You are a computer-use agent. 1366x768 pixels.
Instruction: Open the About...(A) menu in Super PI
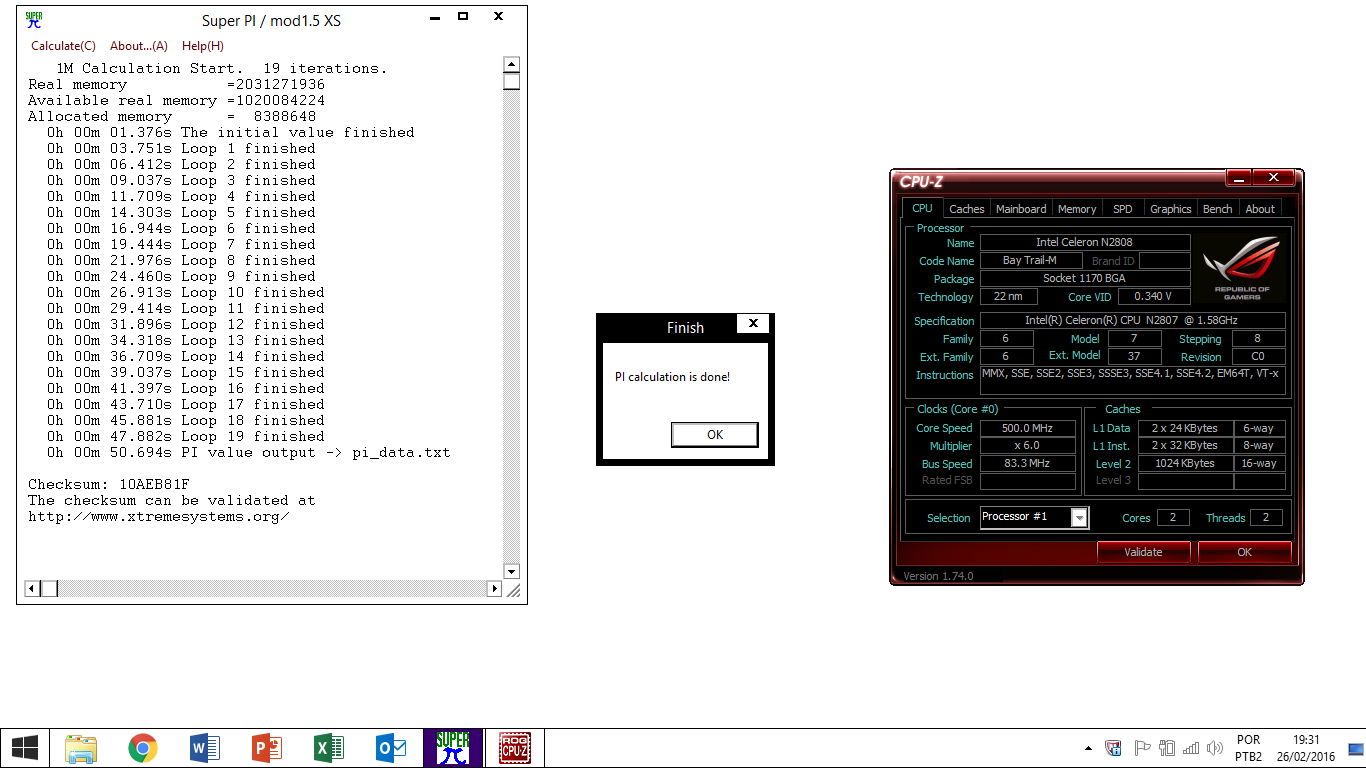(139, 46)
